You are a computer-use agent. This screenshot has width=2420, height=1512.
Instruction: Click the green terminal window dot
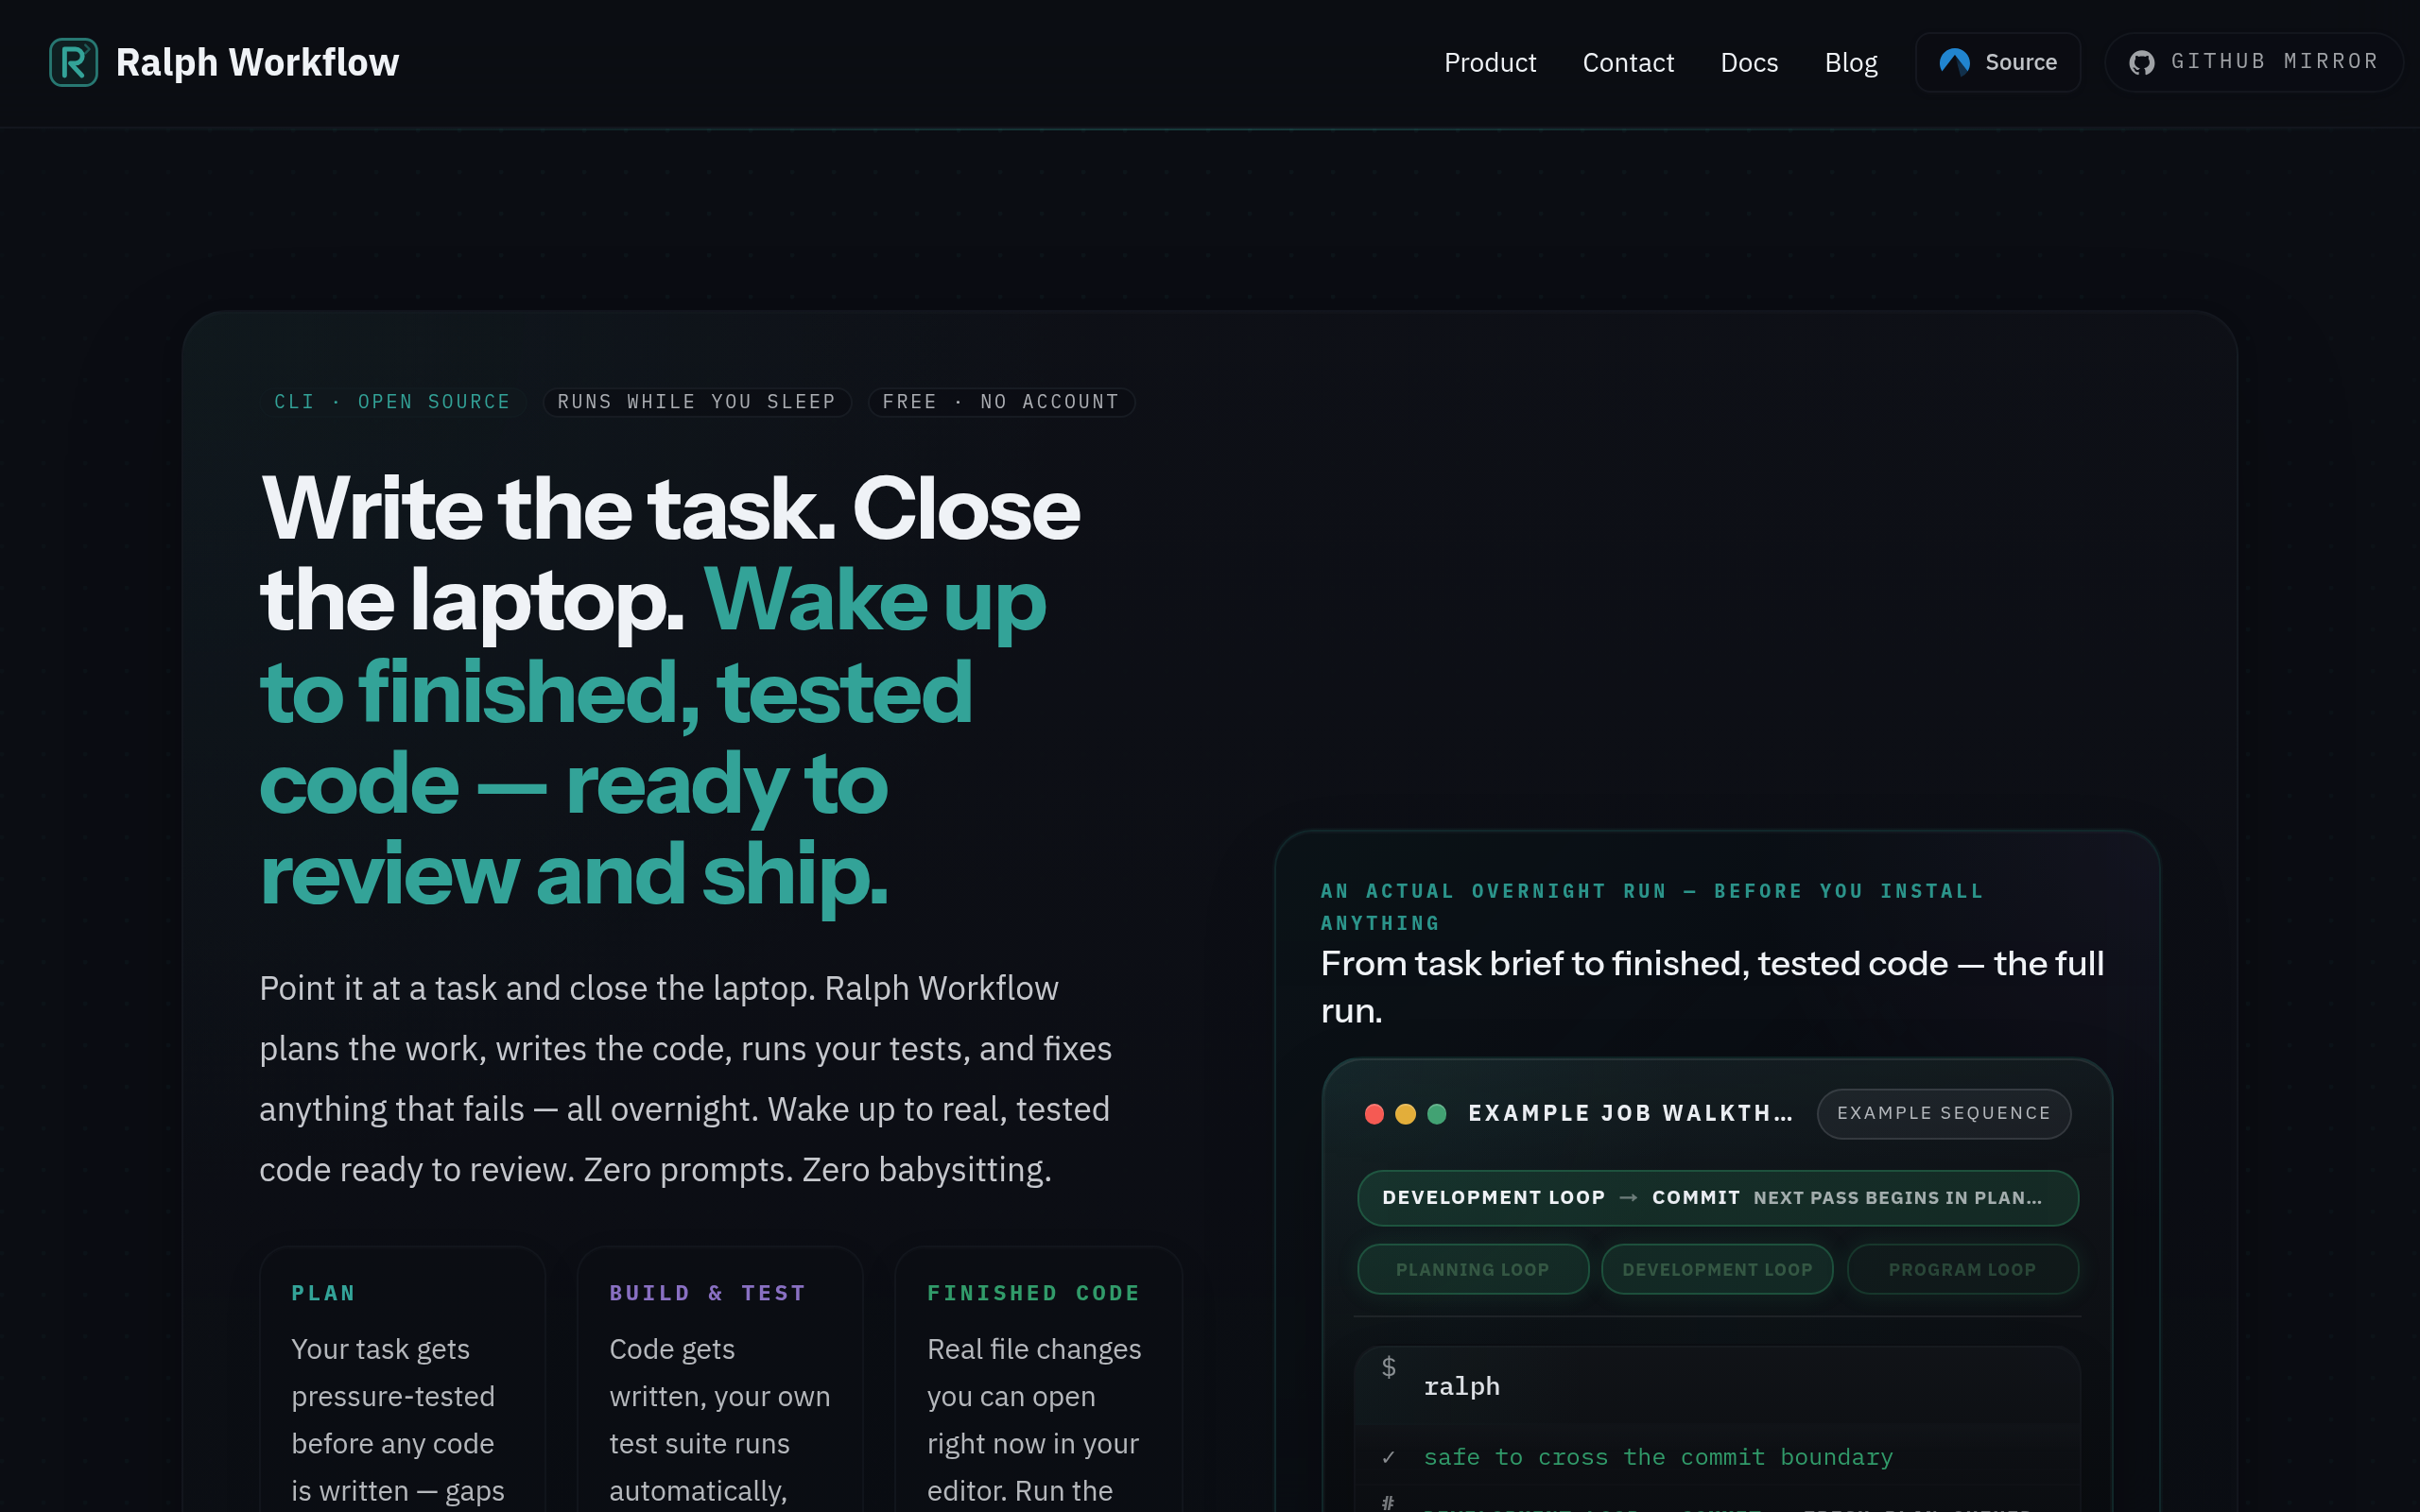1437,1114
